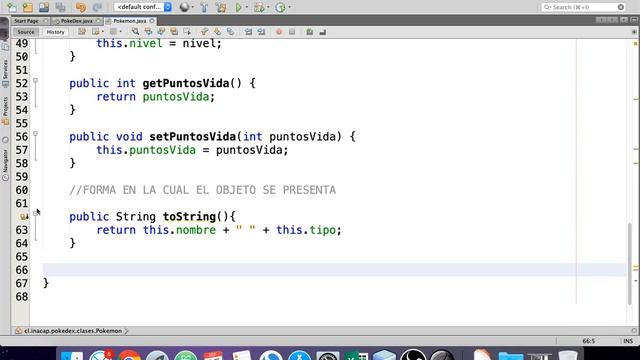Image resolution: width=640 pixels, height=360 pixels.
Task: Find previous occurrence in editor toolbar
Action: [x=148, y=32]
